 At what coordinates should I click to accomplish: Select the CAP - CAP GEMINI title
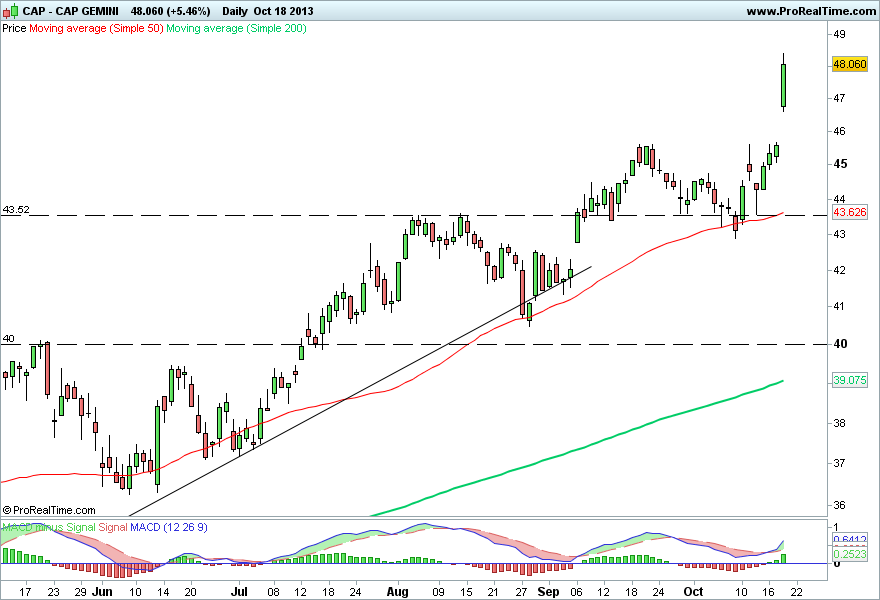pos(70,11)
